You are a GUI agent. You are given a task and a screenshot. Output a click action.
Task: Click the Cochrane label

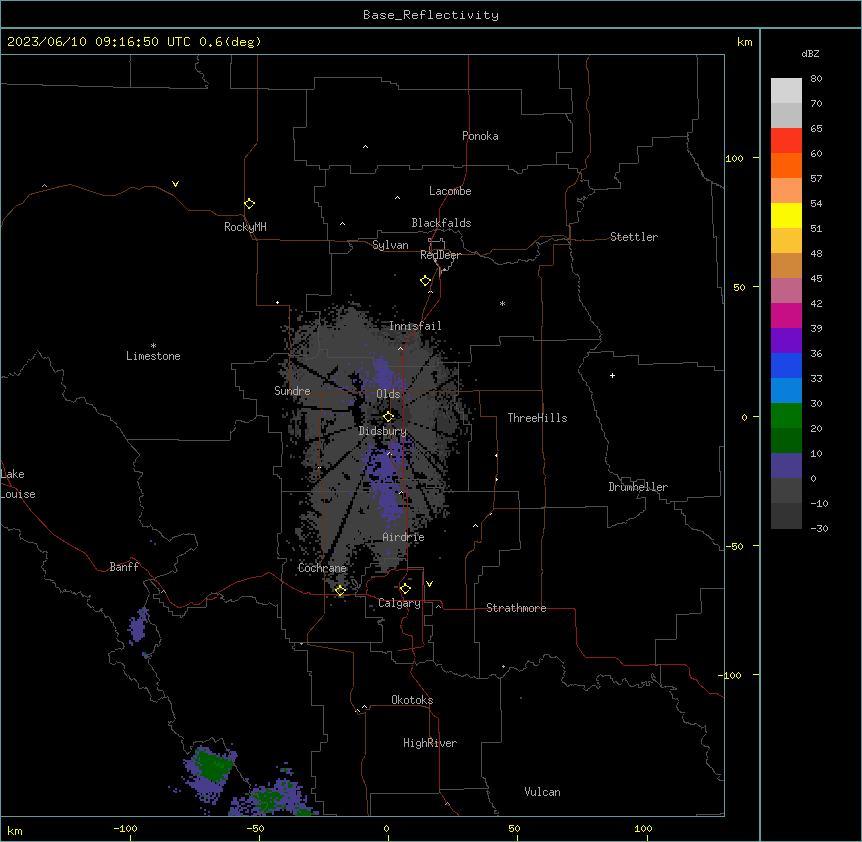(322, 568)
